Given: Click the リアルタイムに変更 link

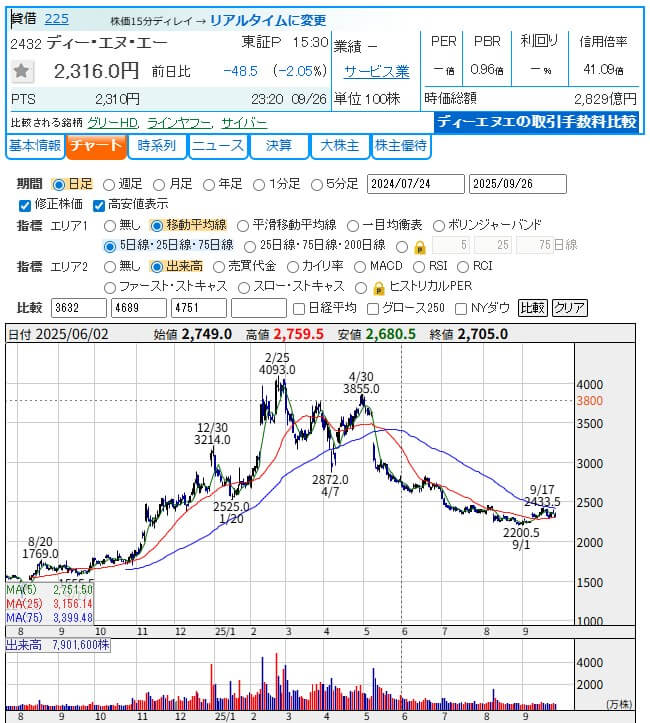Looking at the screenshot, I should (x=267, y=20).
